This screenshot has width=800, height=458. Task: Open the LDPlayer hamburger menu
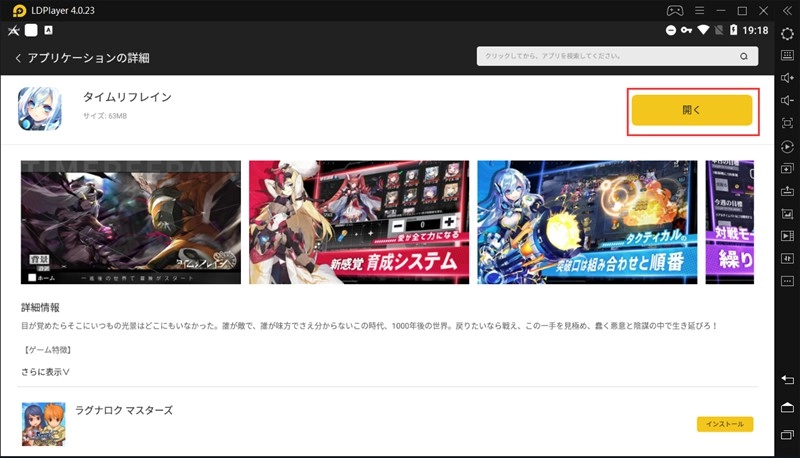click(699, 10)
